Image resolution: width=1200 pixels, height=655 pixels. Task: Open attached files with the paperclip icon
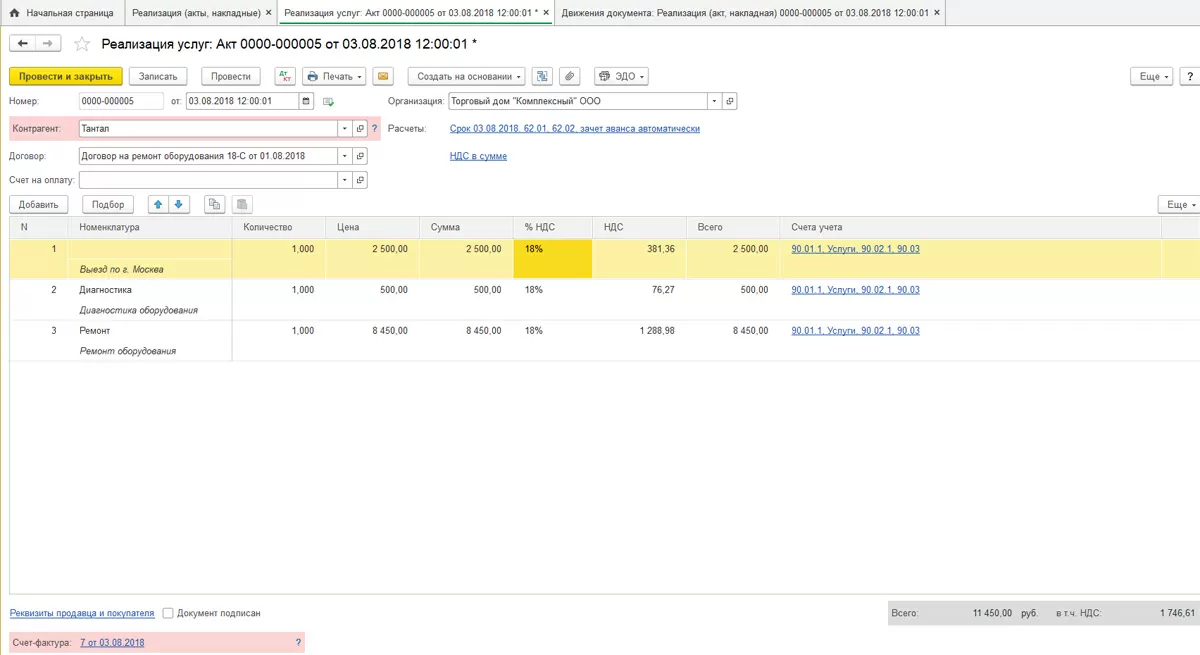click(x=569, y=76)
